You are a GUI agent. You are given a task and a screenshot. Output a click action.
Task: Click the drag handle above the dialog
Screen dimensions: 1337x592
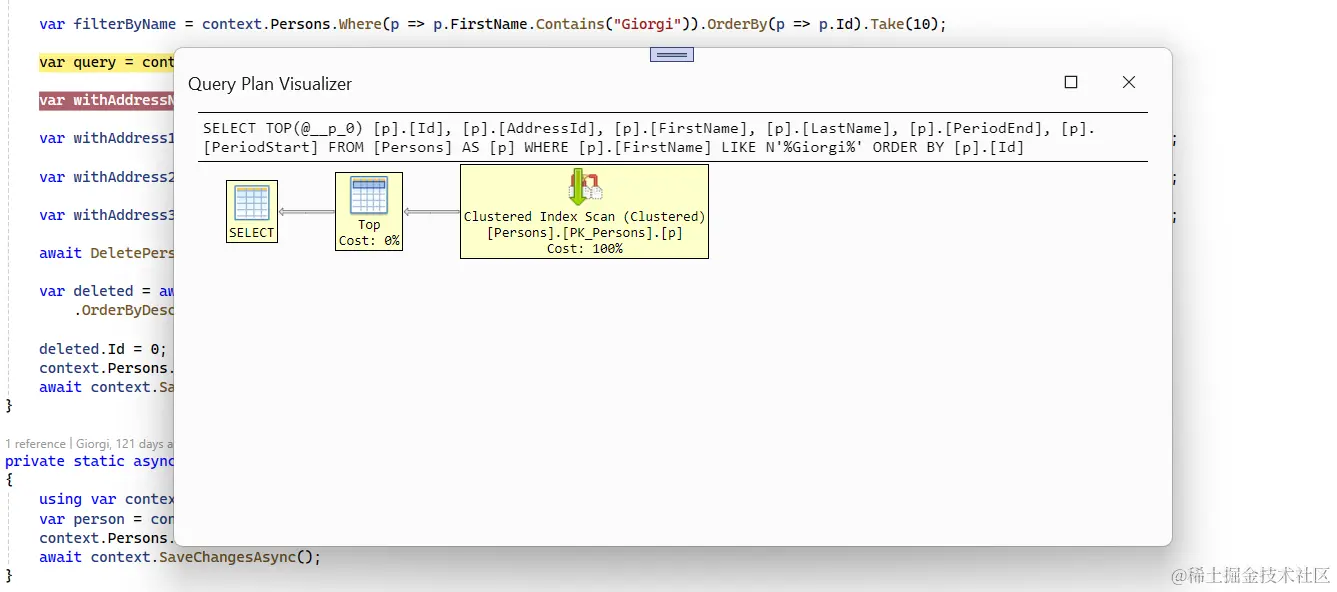click(671, 55)
